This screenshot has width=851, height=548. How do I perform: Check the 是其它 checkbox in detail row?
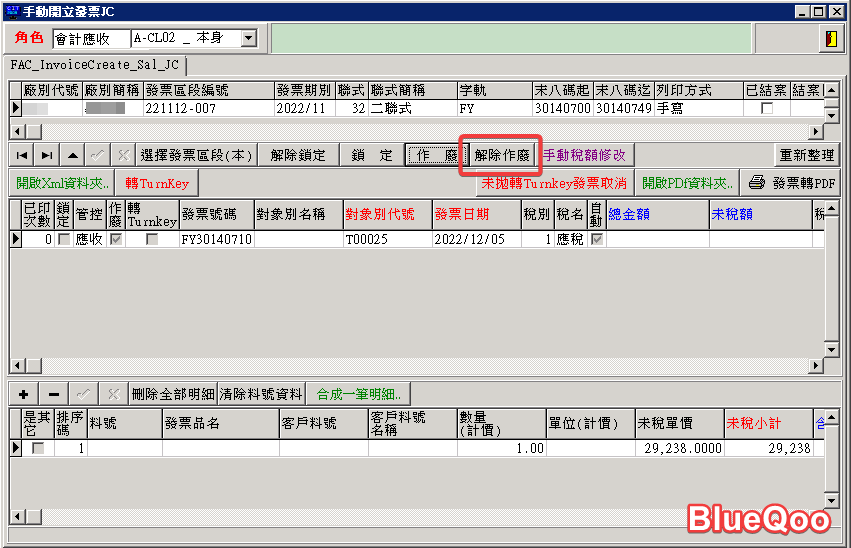tap(38, 449)
